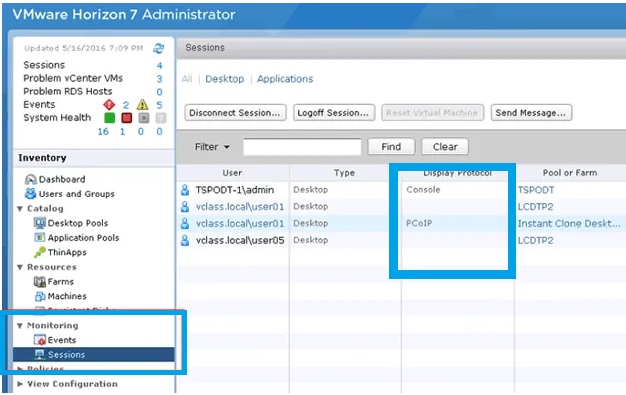
Task: Expand the View Configuration section
Action: pyautogui.click(x=20, y=384)
